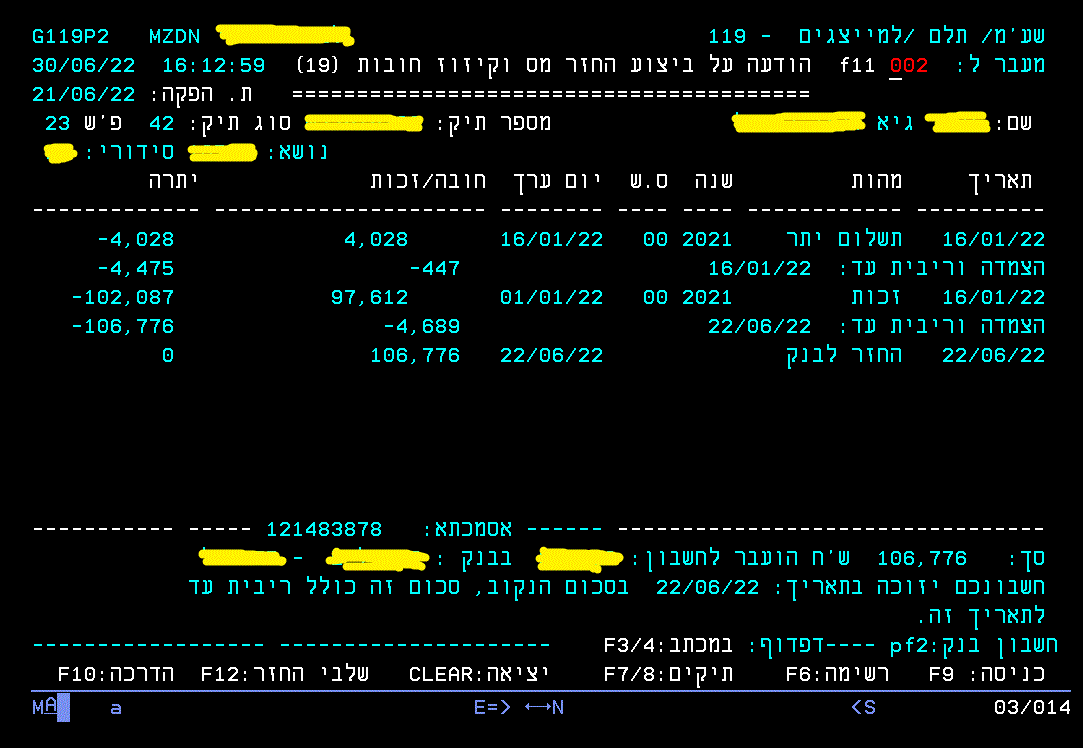The image size is (1083, 748).
Task: Click the F9 כניסה entry option
Action: coord(986,674)
